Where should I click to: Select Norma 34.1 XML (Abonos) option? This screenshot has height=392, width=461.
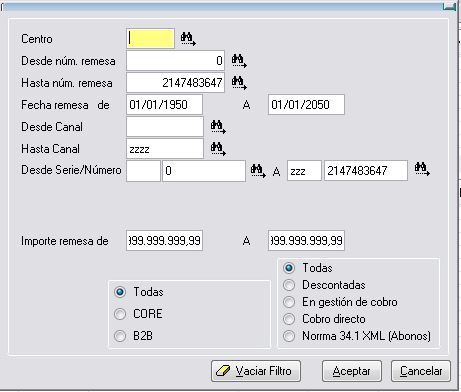click(289, 336)
